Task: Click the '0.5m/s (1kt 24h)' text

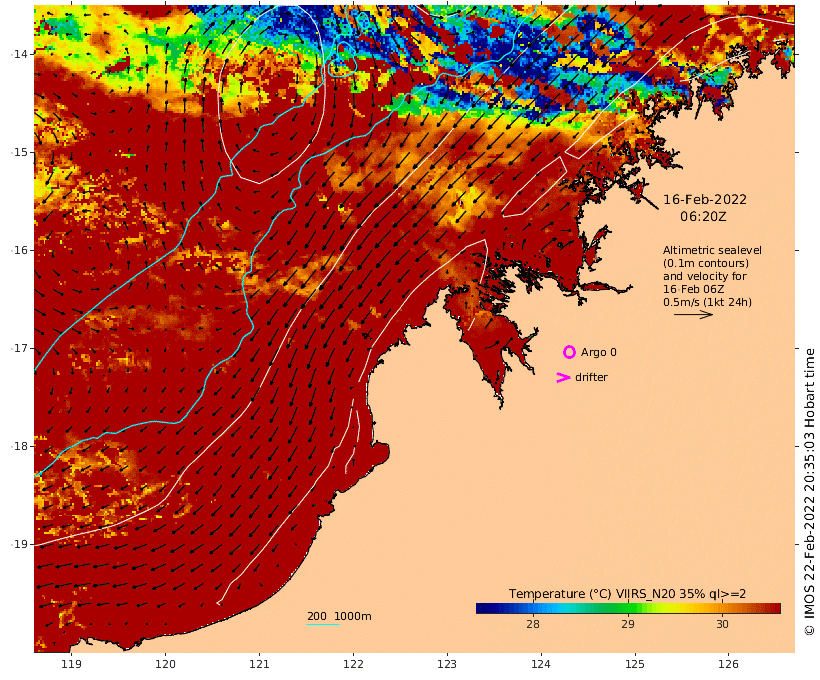Action: 708,302
